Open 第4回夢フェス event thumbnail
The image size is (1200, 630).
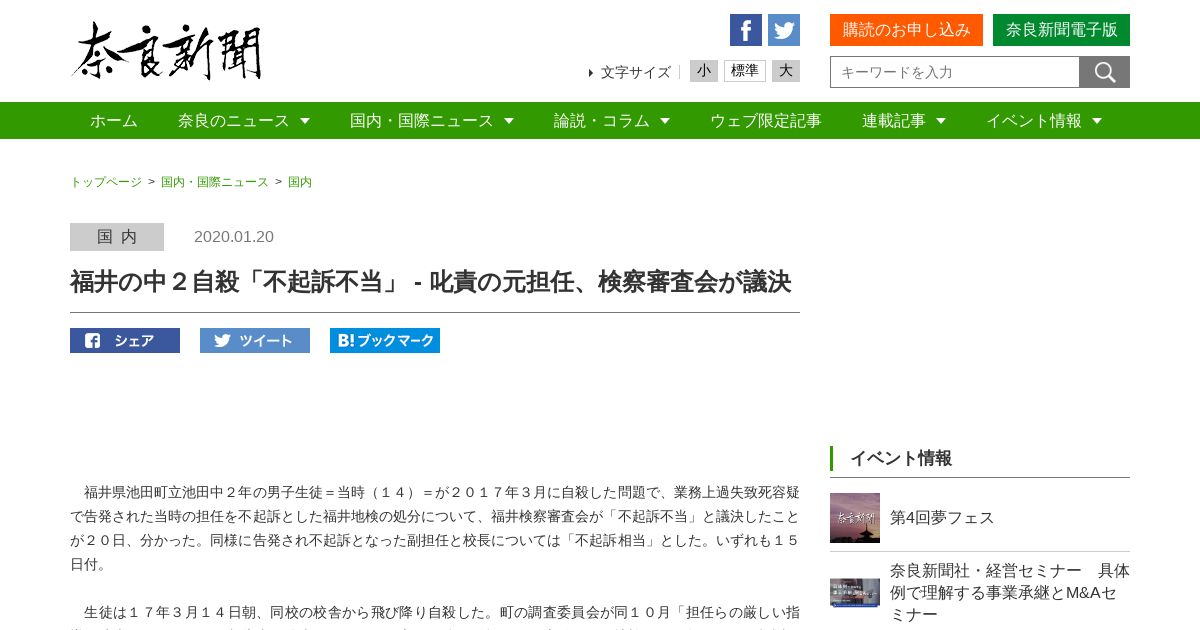(x=855, y=518)
